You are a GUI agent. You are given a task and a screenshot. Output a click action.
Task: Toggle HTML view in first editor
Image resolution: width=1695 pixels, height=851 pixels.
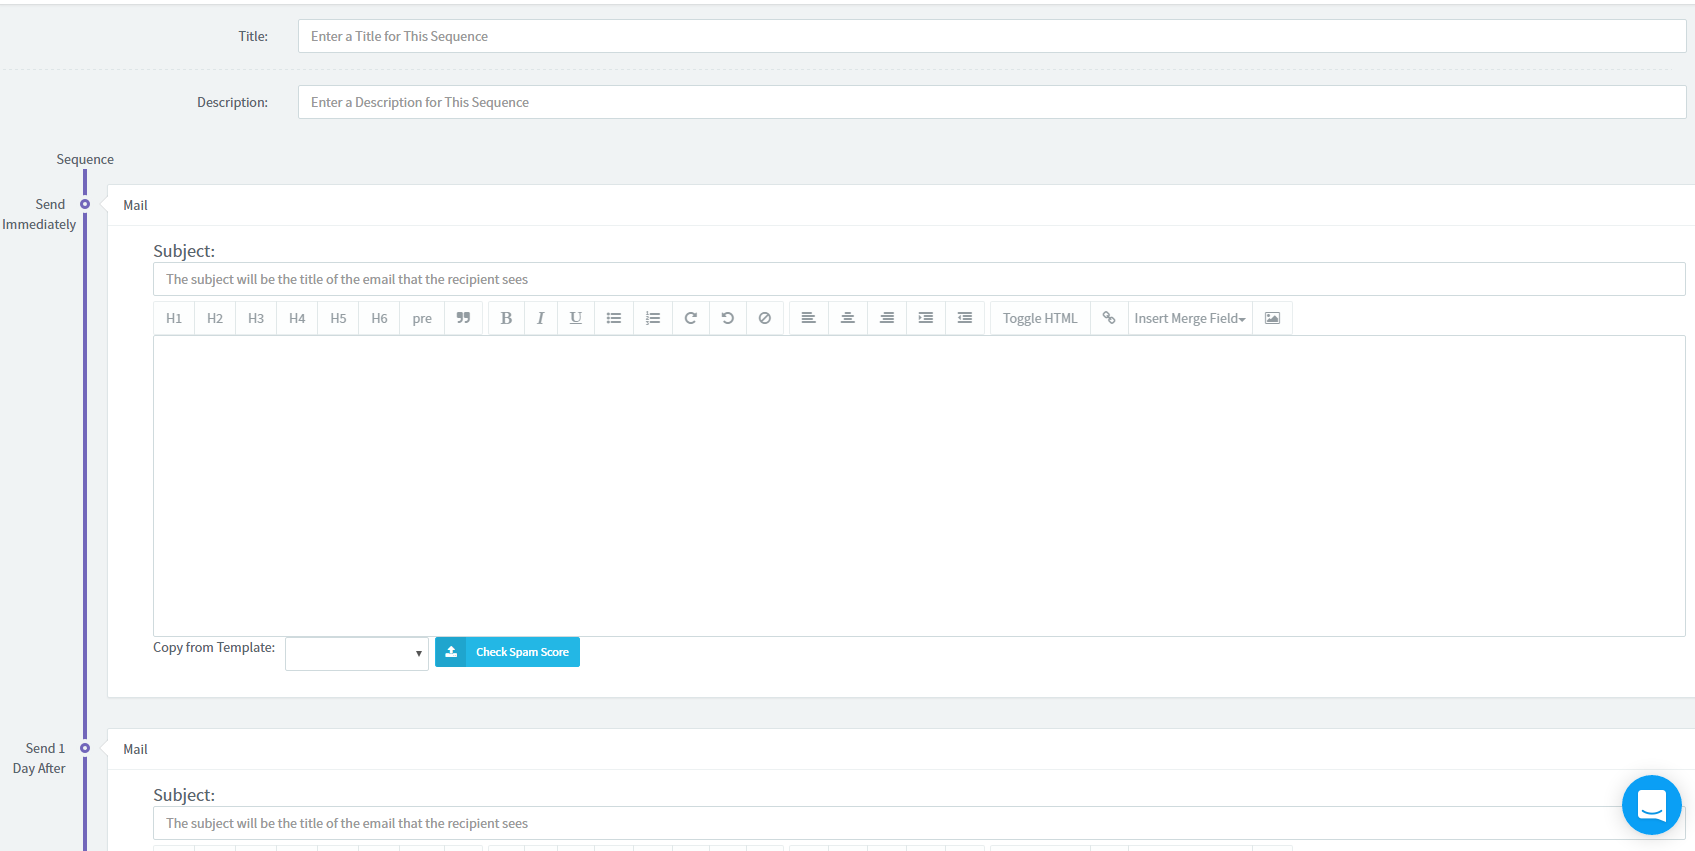point(1040,318)
